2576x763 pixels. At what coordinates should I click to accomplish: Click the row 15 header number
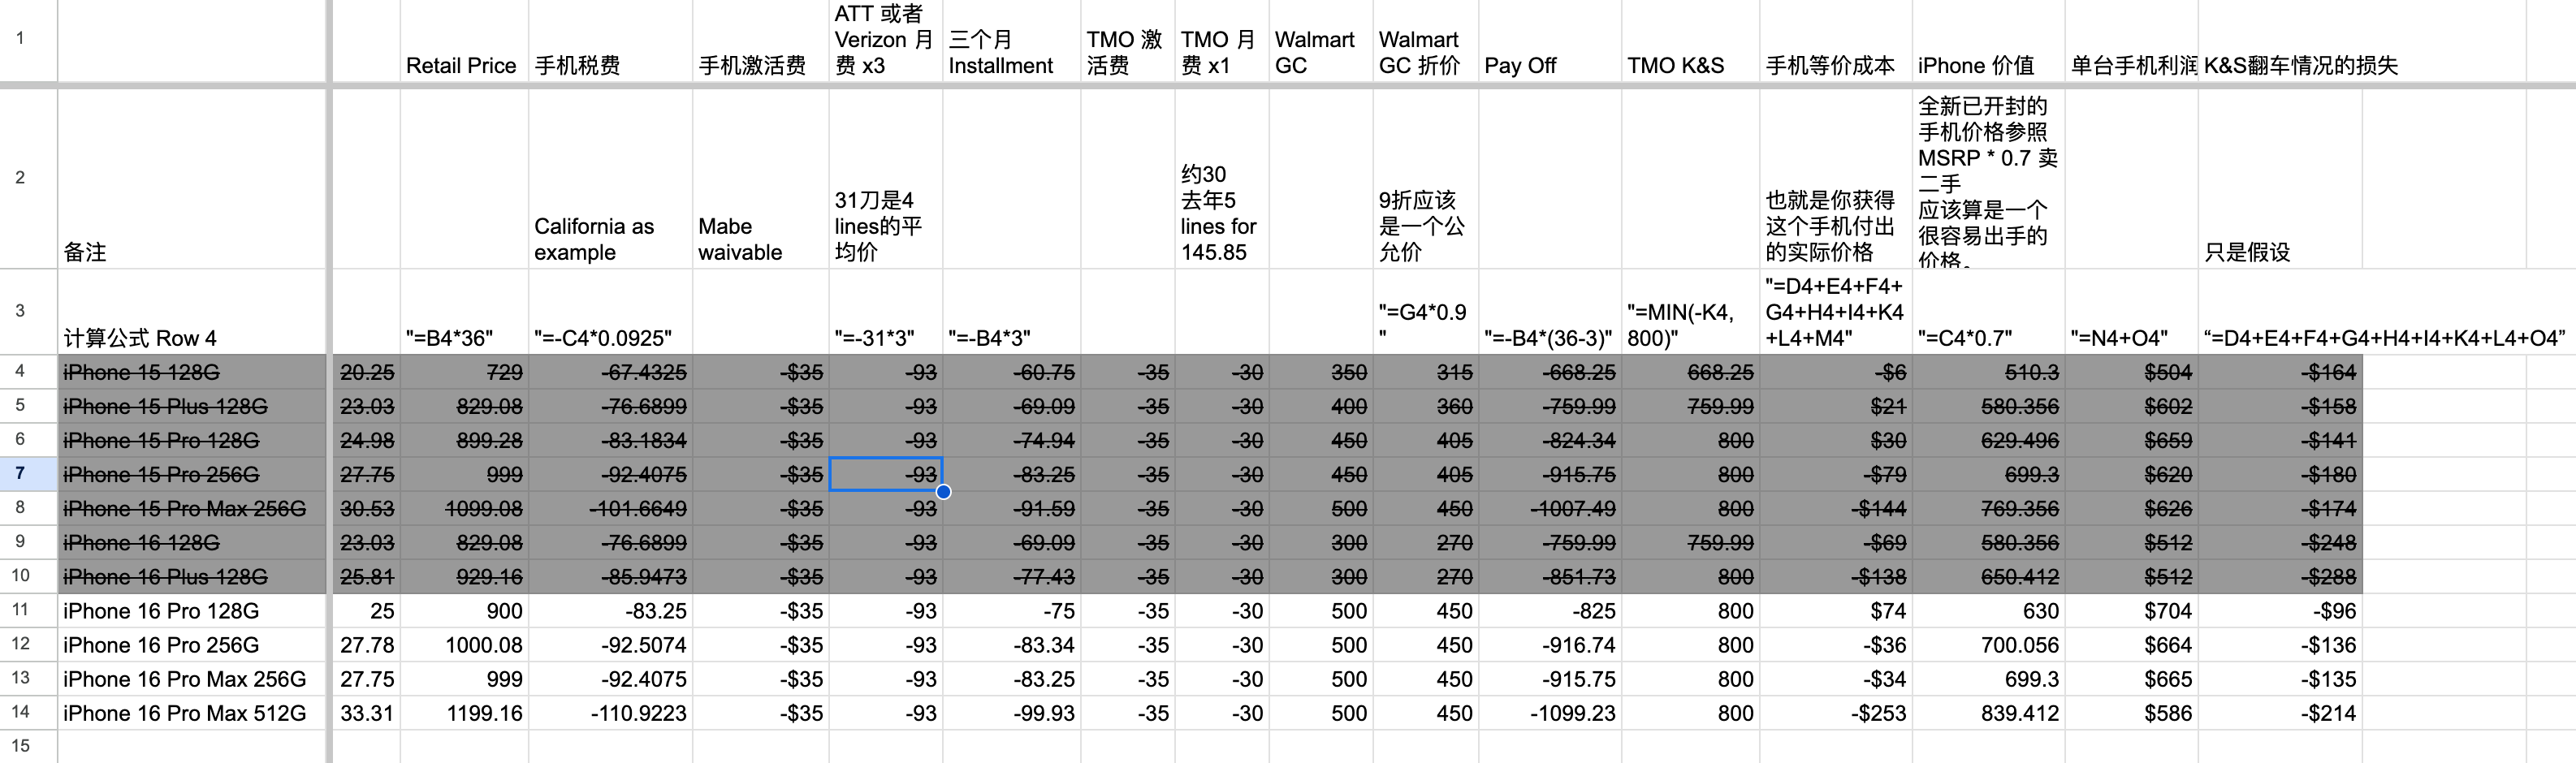coord(20,746)
